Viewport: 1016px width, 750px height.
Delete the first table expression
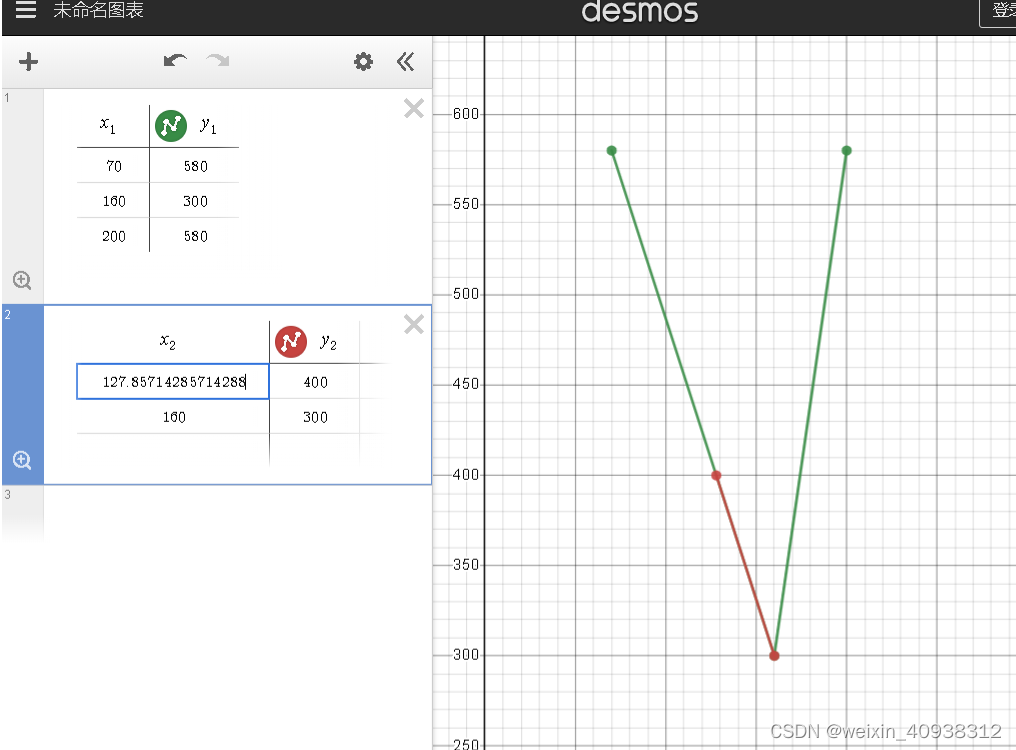tap(413, 108)
